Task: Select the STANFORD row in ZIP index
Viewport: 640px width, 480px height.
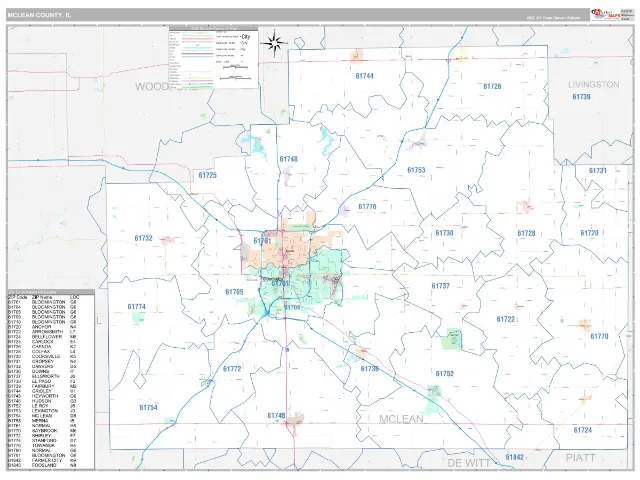Action: coord(42,441)
